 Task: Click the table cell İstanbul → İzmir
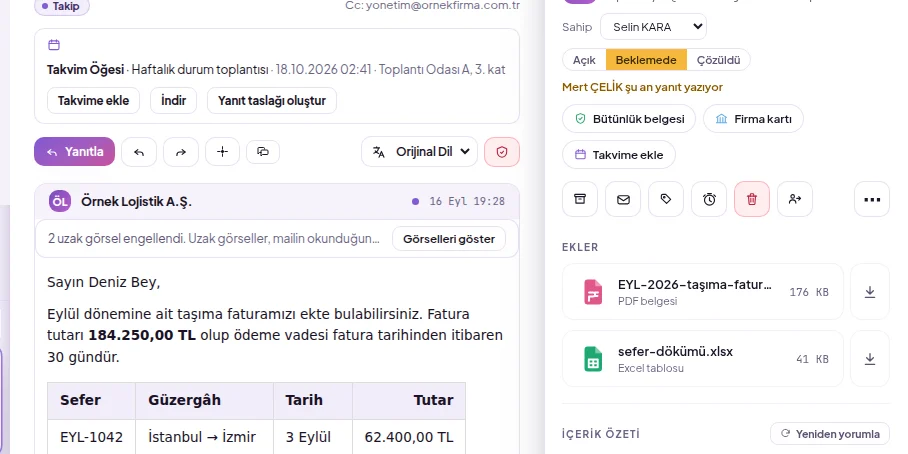click(204, 437)
